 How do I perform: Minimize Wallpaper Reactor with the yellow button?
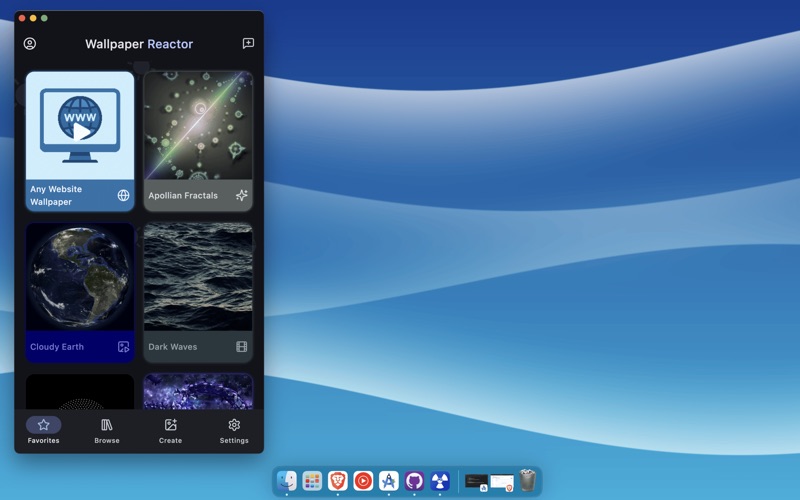(x=33, y=18)
